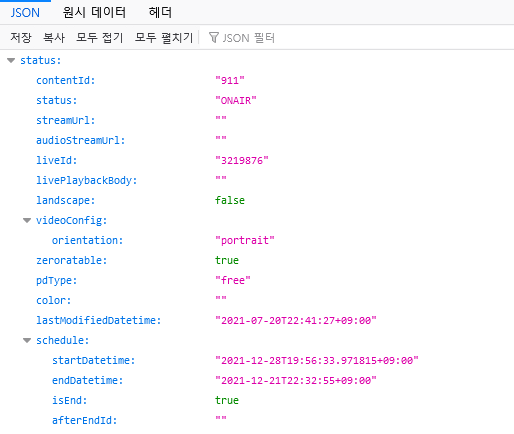Select the true value of isEnd
514x434 pixels.
(x=227, y=400)
